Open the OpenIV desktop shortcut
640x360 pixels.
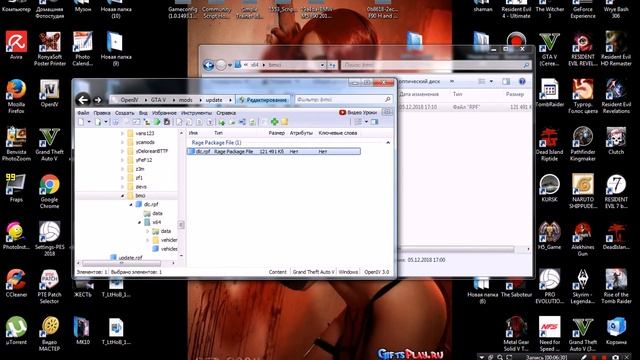(49, 93)
